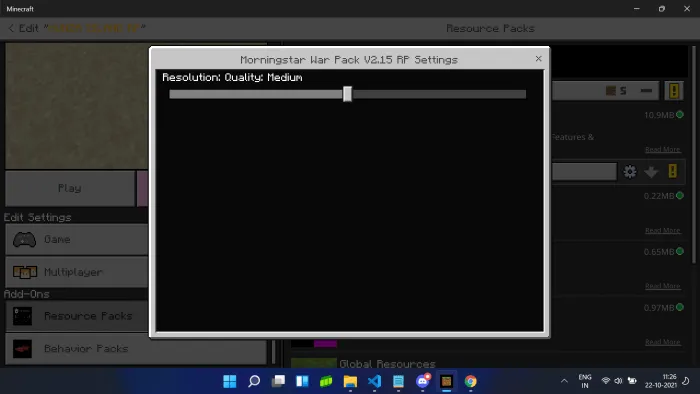Open the Notepad icon on the taskbar
Image resolution: width=700 pixels, height=394 pixels.
pos(398,381)
